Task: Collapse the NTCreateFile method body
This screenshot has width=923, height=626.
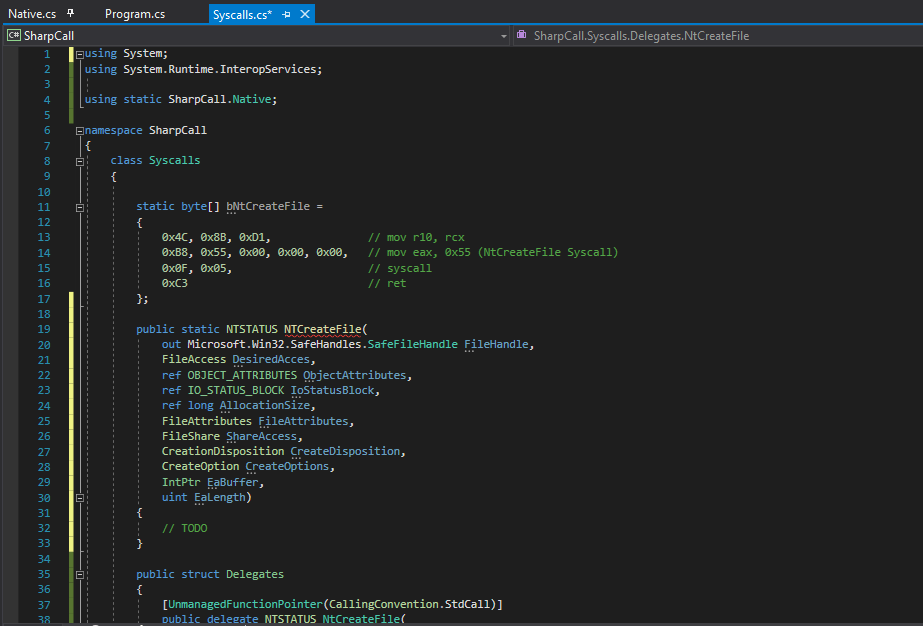Action: tap(79, 498)
